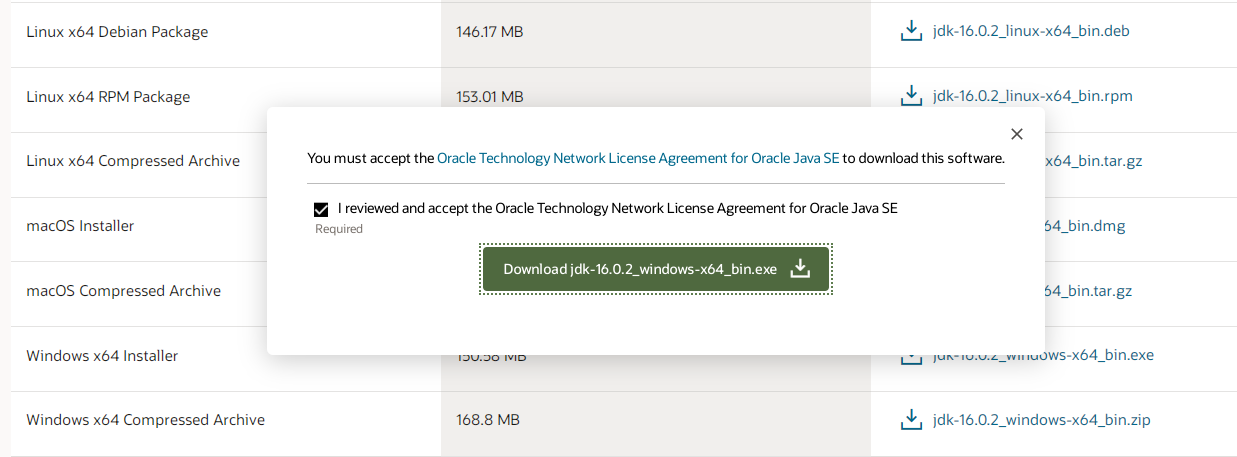Select the Linux x64 Compressed Archive label

(x=133, y=161)
